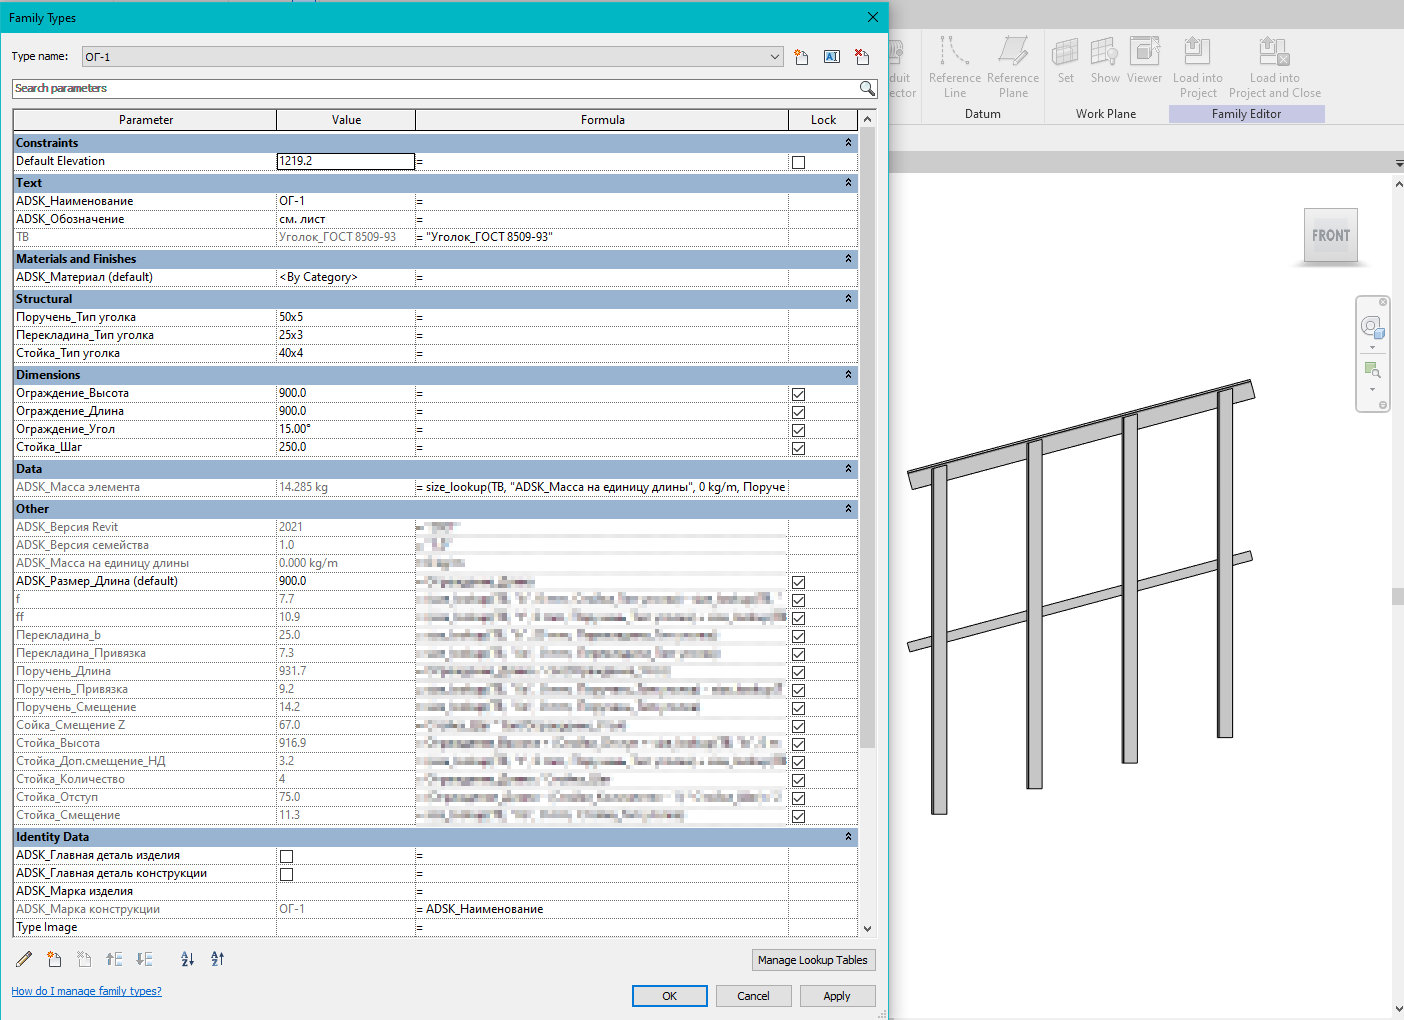This screenshot has width=1404, height=1020.
Task: Collapse the Dimensions parameter group
Action: pos(848,375)
